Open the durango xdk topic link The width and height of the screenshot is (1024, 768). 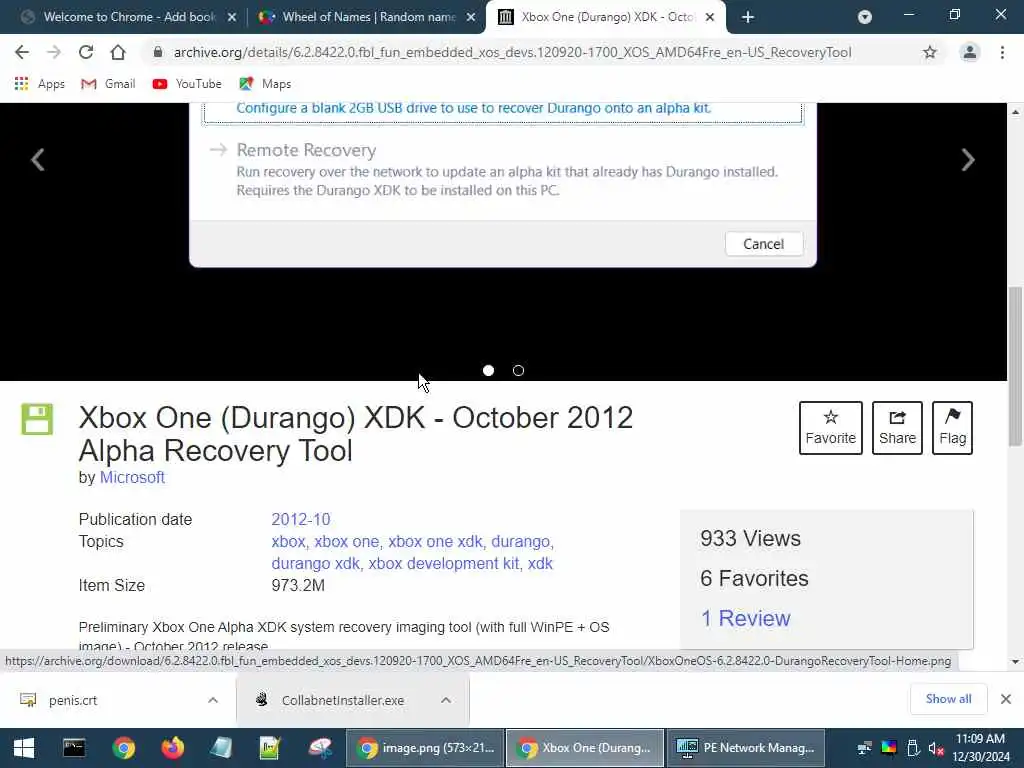(x=315, y=564)
